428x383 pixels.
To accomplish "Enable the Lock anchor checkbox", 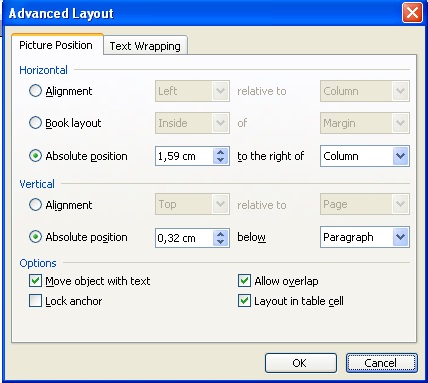I will click(35, 300).
